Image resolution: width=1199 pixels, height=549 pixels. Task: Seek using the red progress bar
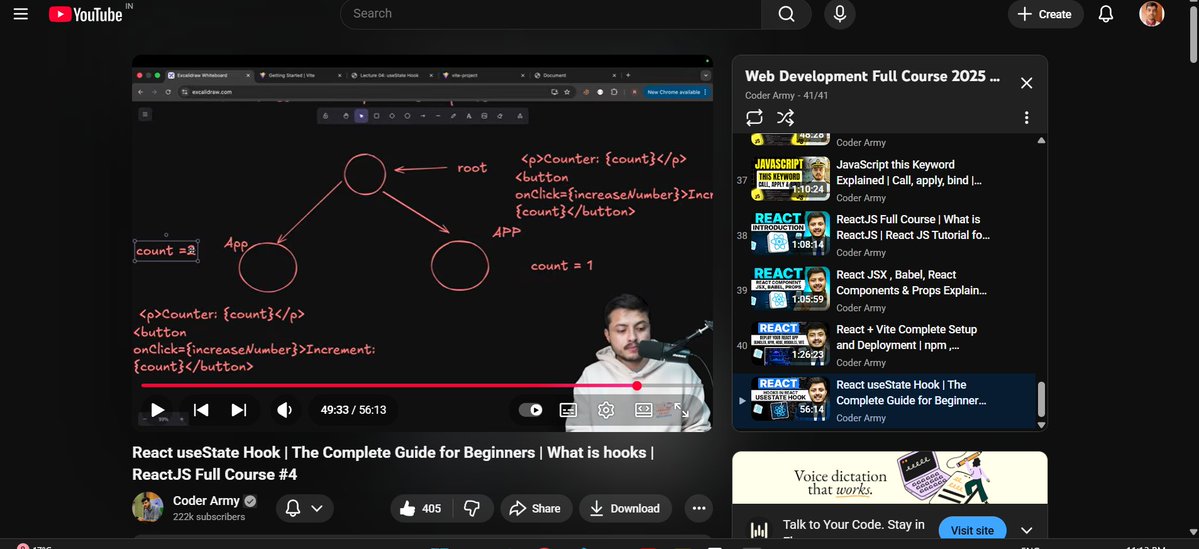pos(422,385)
